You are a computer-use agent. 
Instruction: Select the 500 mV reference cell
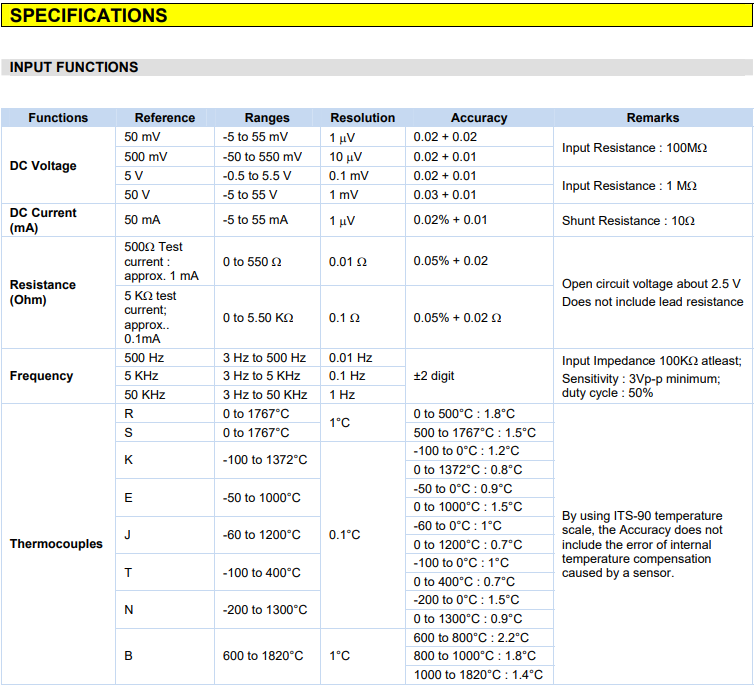pyautogui.click(x=165, y=156)
